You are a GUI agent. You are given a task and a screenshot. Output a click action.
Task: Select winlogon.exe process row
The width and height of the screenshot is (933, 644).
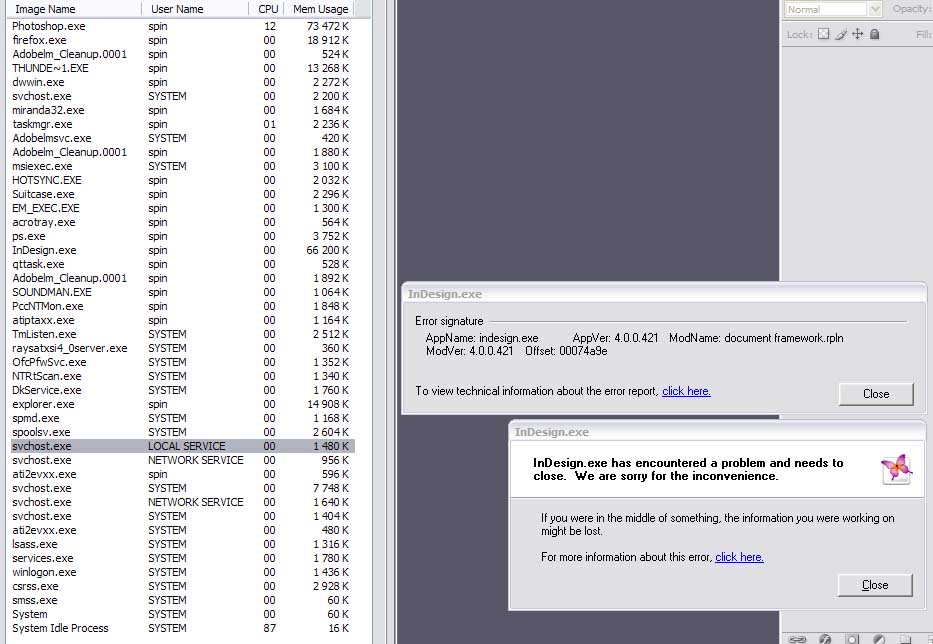click(x=183, y=572)
